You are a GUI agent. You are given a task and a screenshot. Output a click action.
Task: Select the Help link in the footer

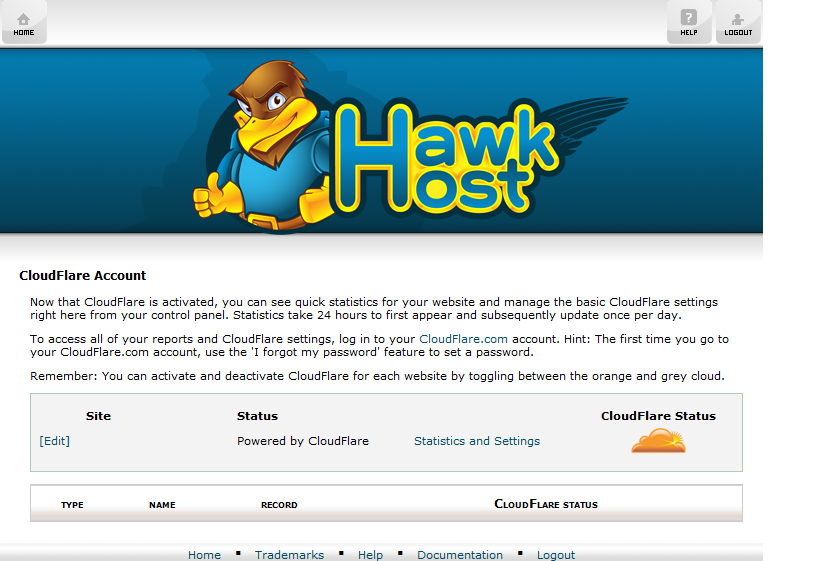370,555
